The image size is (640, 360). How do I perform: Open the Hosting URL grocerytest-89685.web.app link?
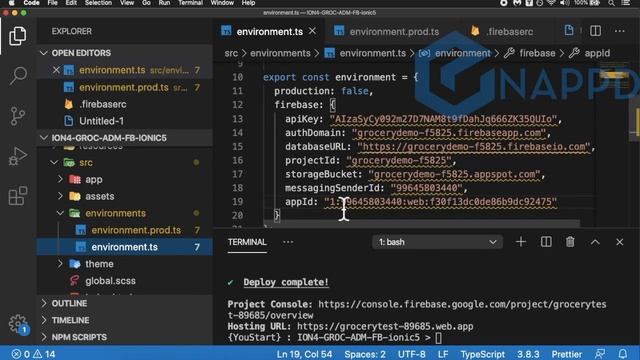pyautogui.click(x=385, y=326)
